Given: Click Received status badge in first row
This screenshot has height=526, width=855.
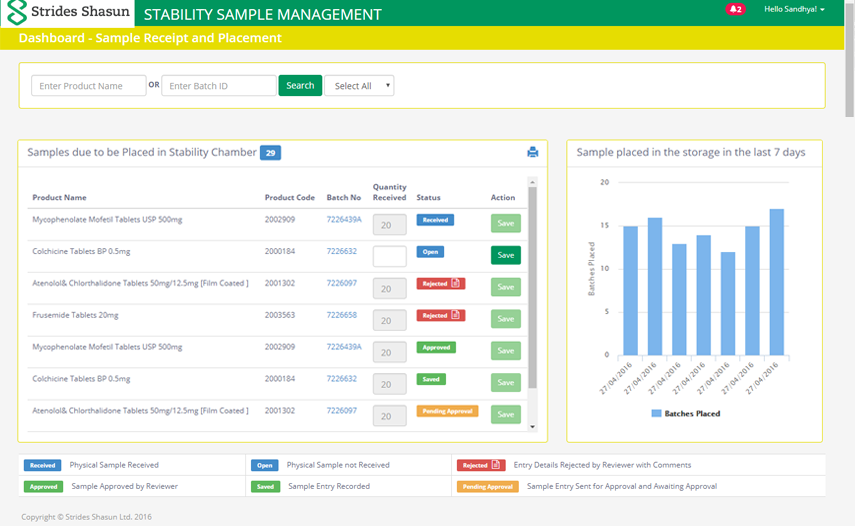Looking at the screenshot, I should 434,220.
